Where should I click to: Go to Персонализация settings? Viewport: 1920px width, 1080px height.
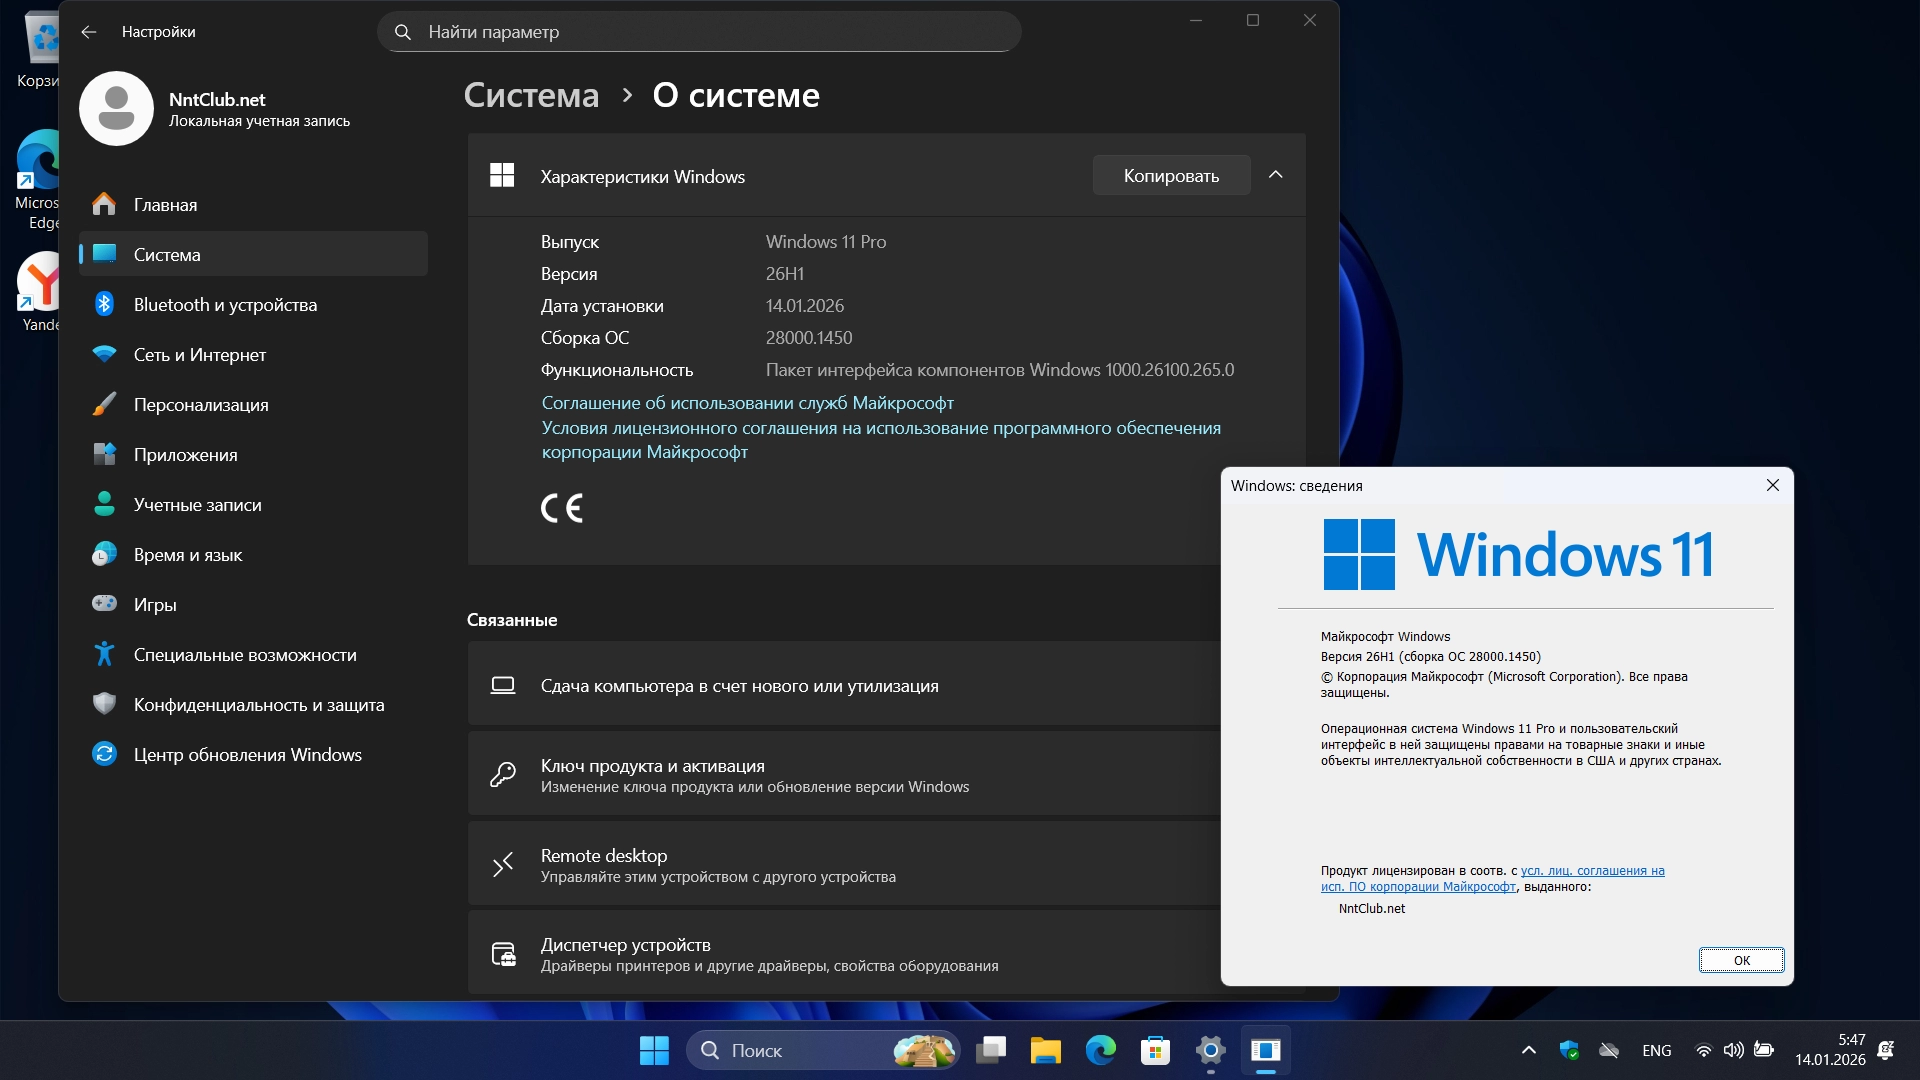tap(201, 405)
